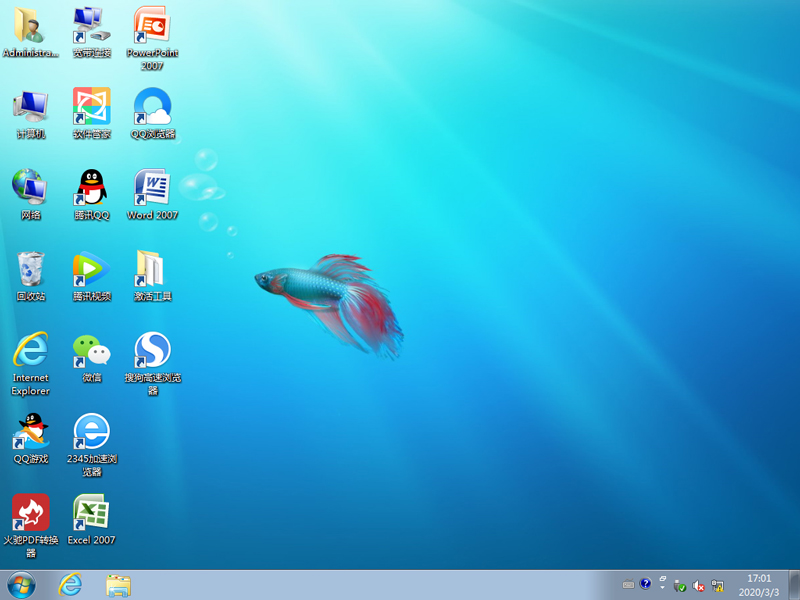Click the 火绒PDF转换器 desktop shortcut

[30, 514]
